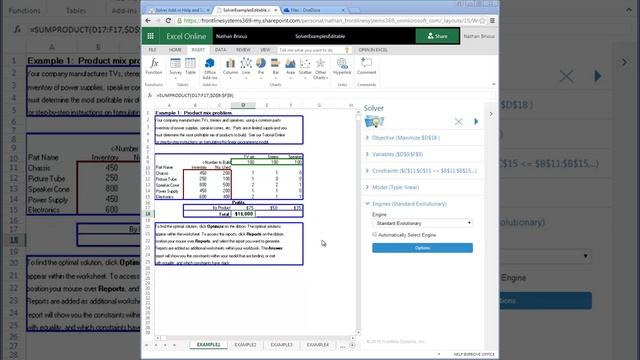
Task: Close the SolverExamplesEditable browser tab
Action: tap(276, 10)
